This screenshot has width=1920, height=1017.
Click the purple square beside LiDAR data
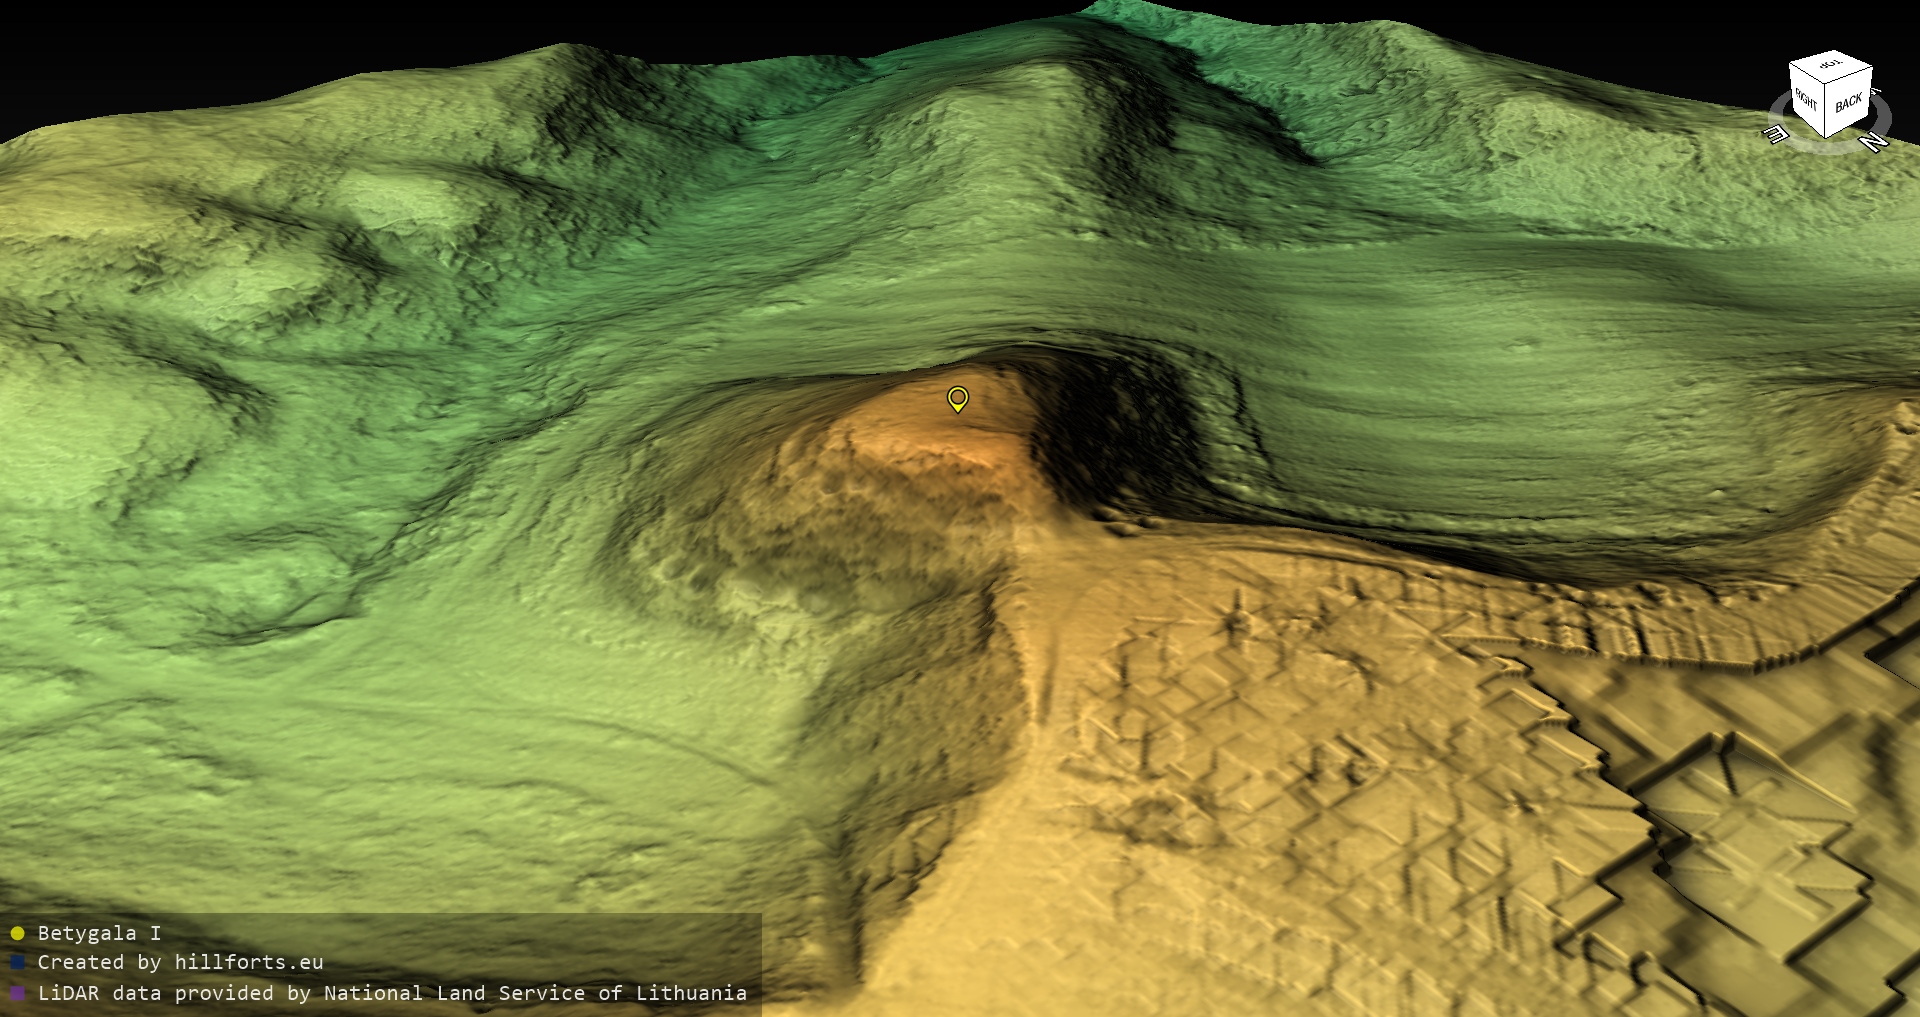pyautogui.click(x=17, y=994)
